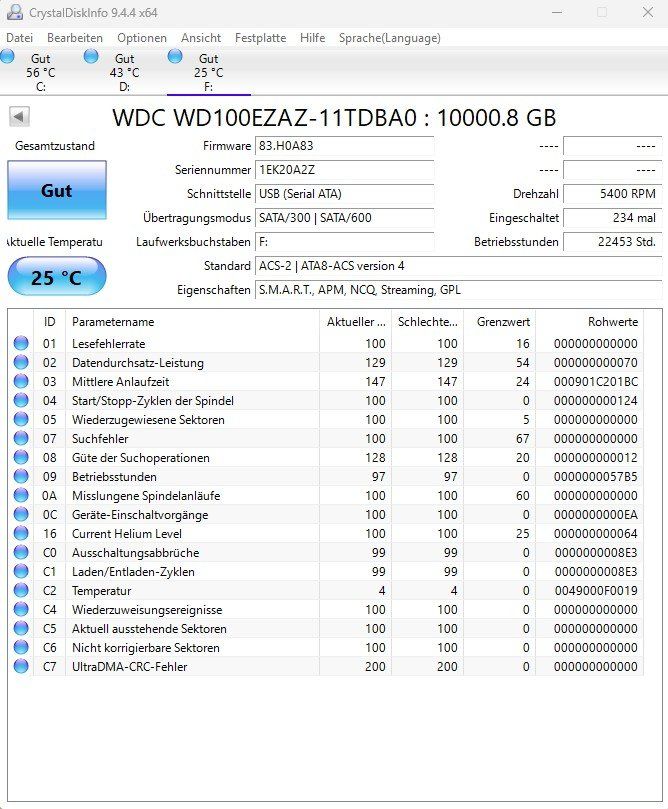668x809 pixels.
Task: Click the Firmware field 83.H0A83
Action: [344, 146]
